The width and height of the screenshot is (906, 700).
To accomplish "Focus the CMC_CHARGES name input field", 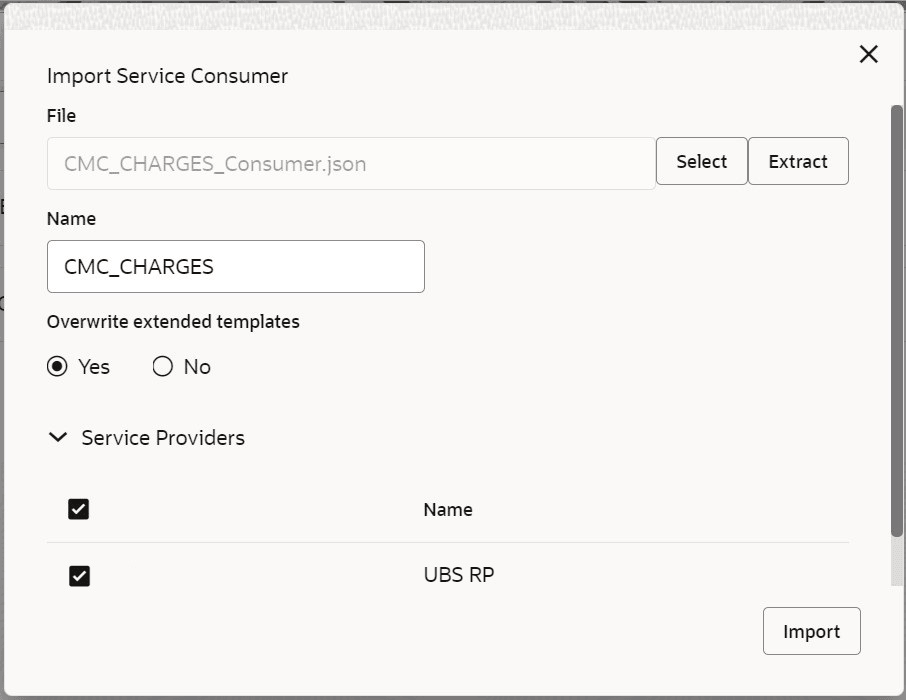I will click(236, 267).
